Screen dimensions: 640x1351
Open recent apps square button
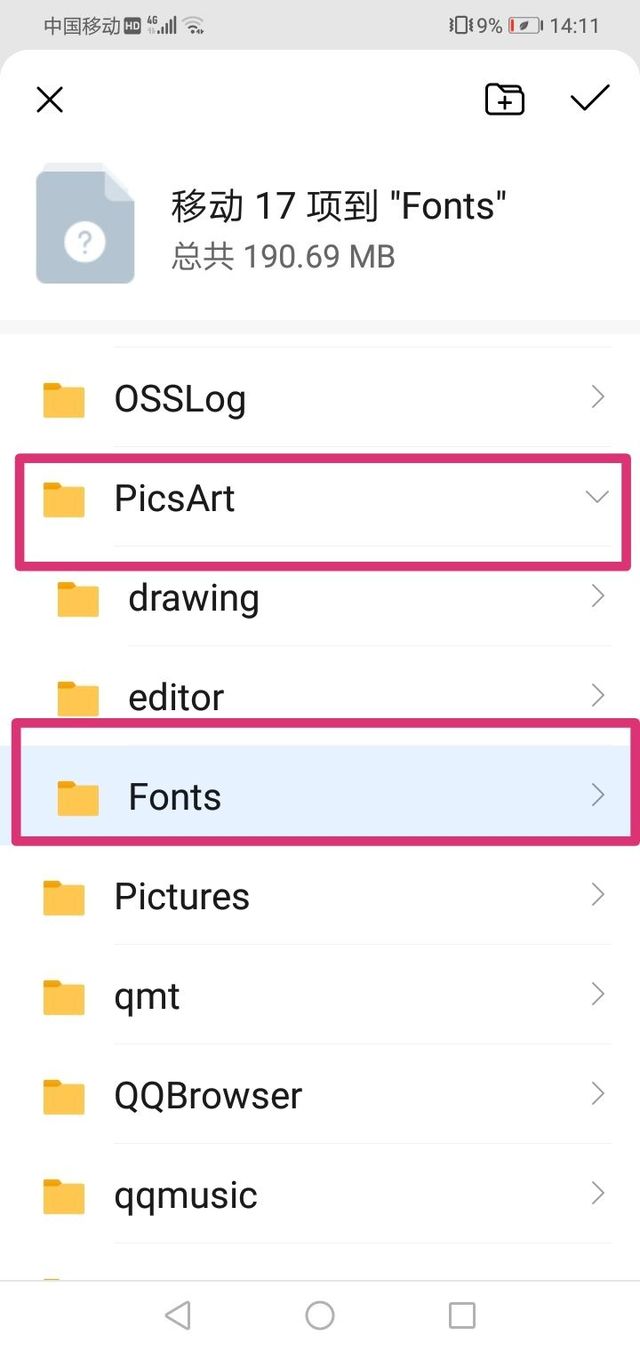[x=462, y=1315]
